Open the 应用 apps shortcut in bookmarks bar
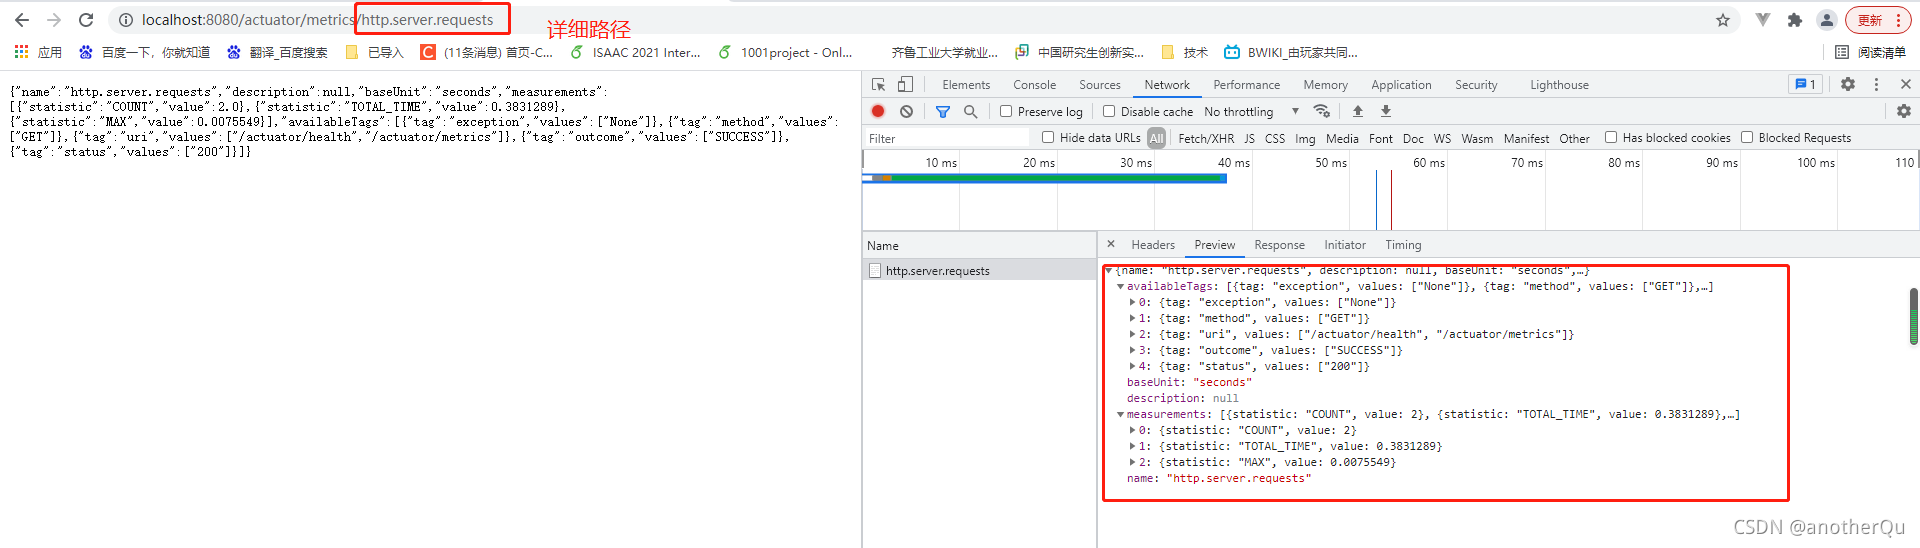The image size is (1920, 548). coord(38,52)
